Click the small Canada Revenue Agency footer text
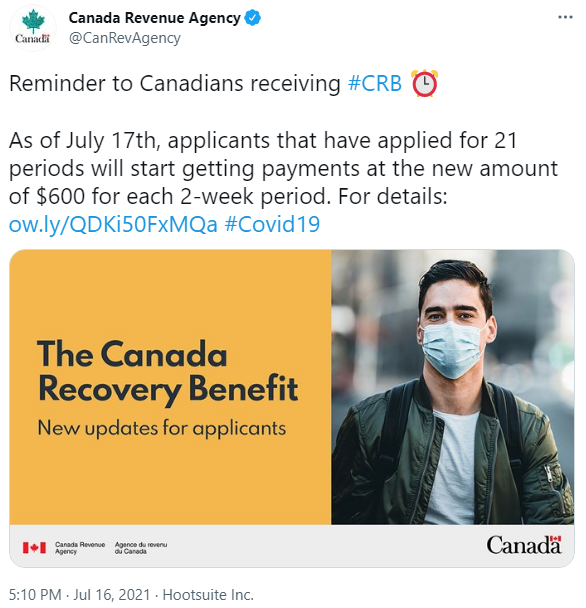This screenshot has width=586, height=608. pos(80,548)
